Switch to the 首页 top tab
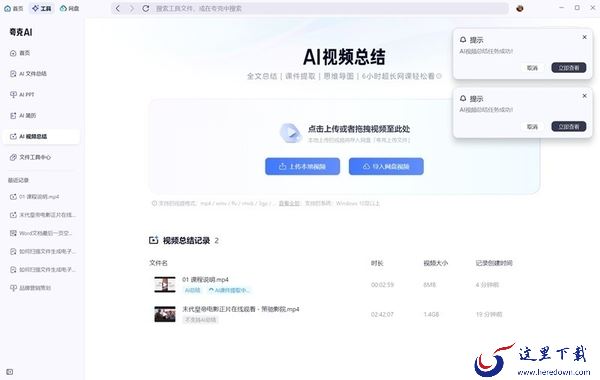The height and width of the screenshot is (380, 600). pos(13,8)
